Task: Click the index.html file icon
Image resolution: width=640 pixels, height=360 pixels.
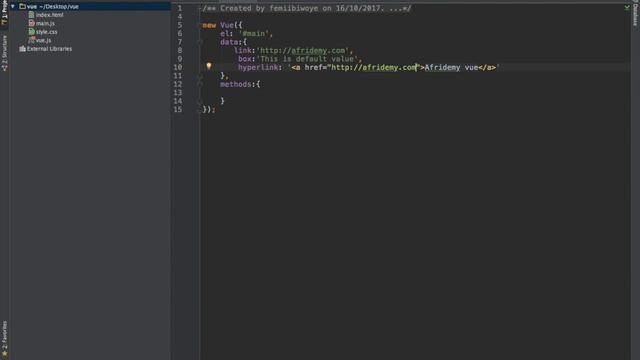Action: pyautogui.click(x=31, y=15)
